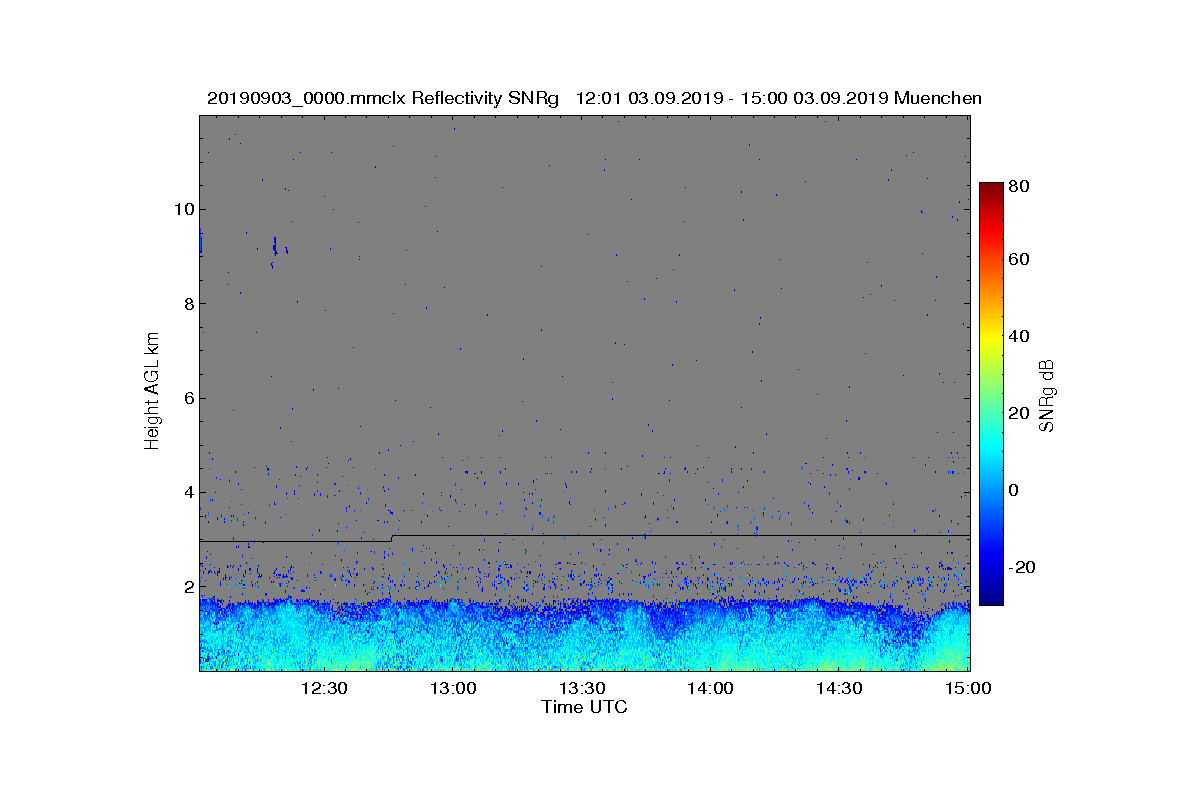Click the height tick label 2
Screen dimensions: 1200x800
[188, 587]
